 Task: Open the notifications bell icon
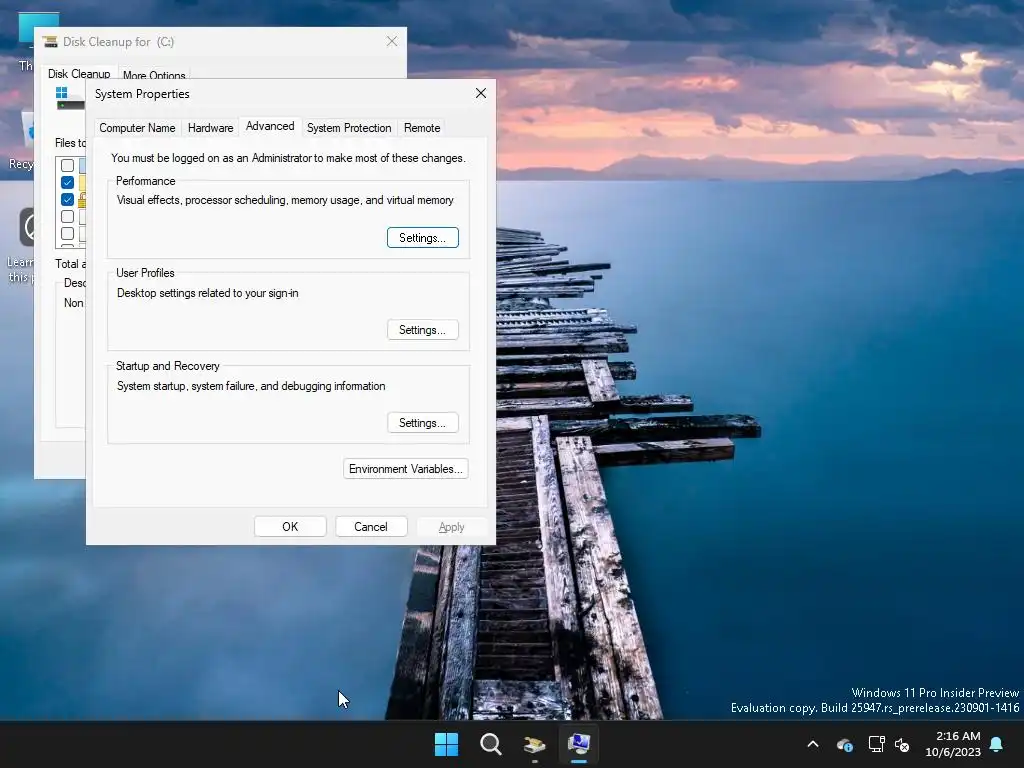[997, 744]
